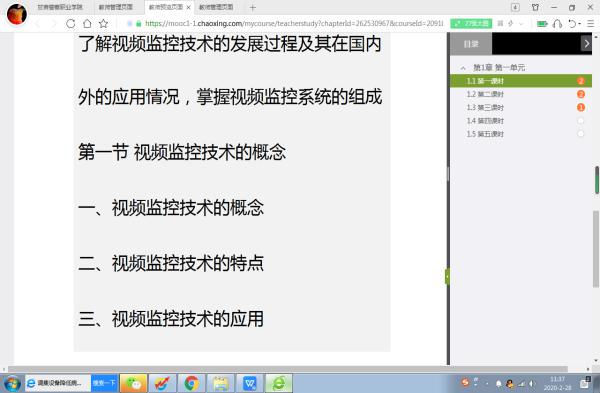
Task: Open the green 360 browser in taskbar
Action: [x=279, y=383]
